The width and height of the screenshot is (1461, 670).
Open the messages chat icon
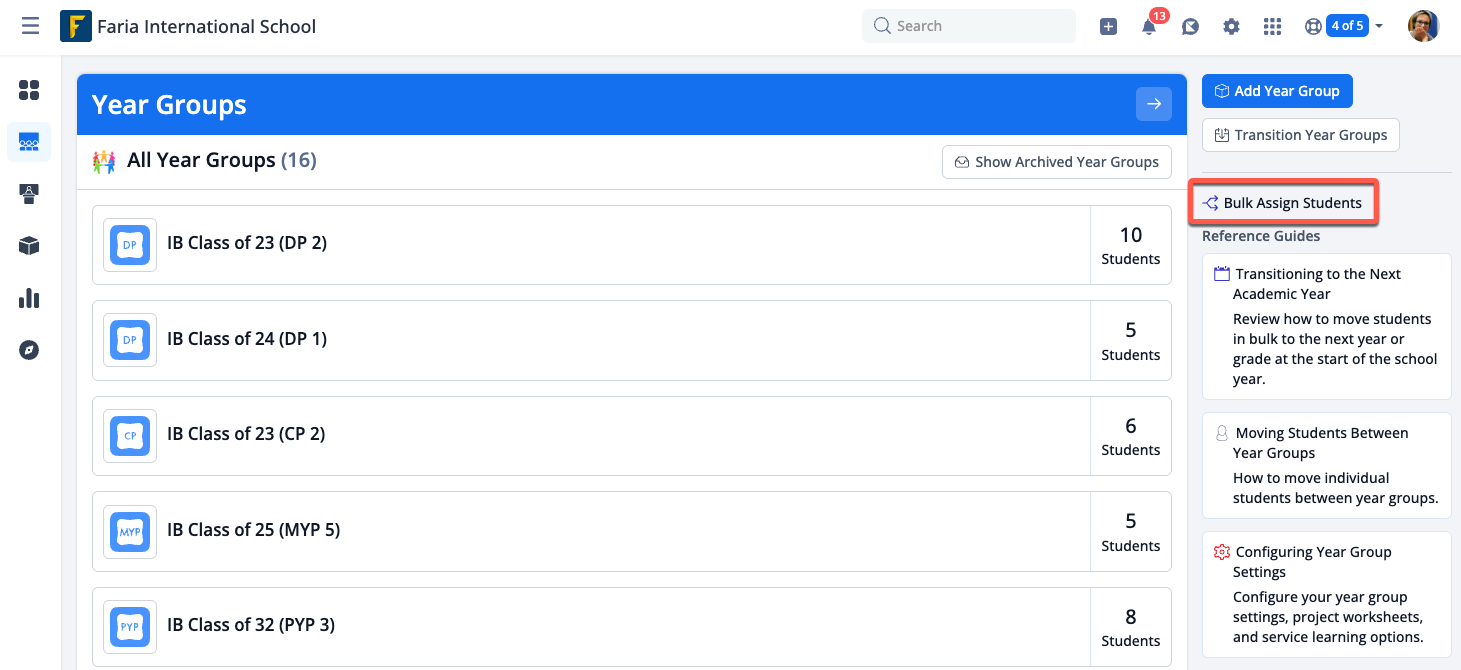(1190, 27)
